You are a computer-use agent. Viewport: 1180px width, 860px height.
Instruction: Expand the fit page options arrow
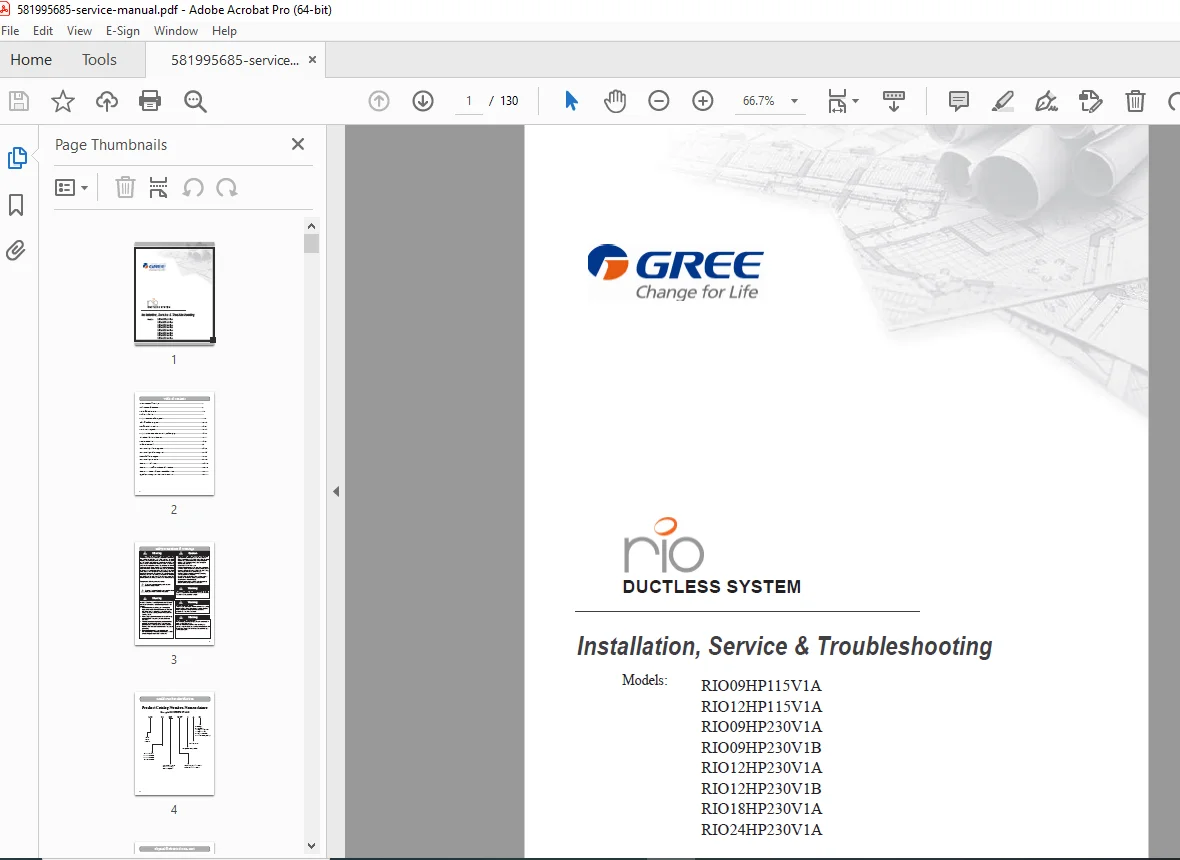point(856,101)
